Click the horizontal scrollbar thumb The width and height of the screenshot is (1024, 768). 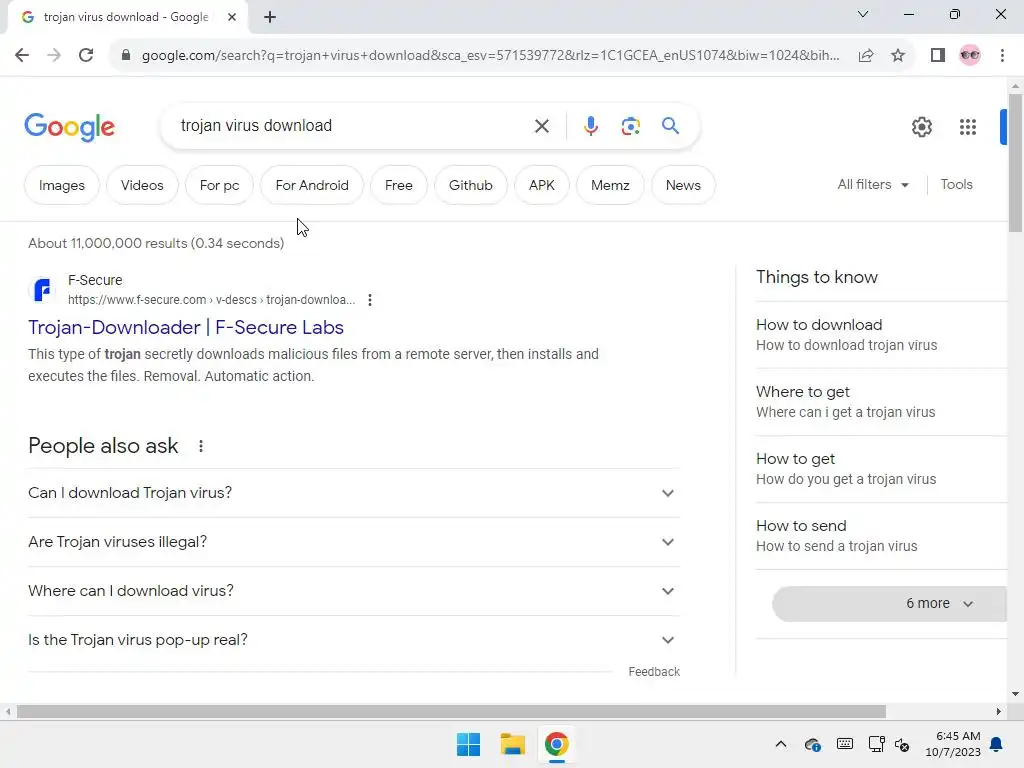point(451,712)
